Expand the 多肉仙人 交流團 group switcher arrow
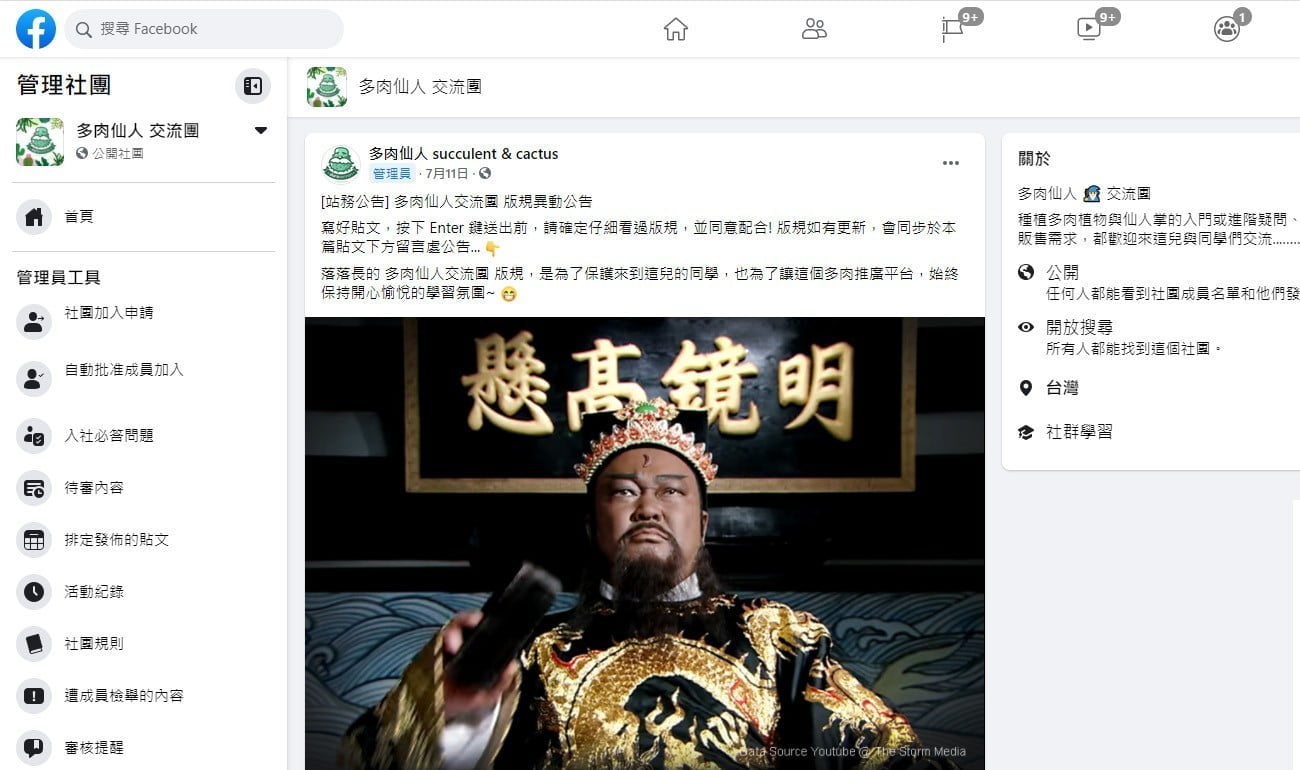Screen dimensions: 1300x770 coord(261,130)
